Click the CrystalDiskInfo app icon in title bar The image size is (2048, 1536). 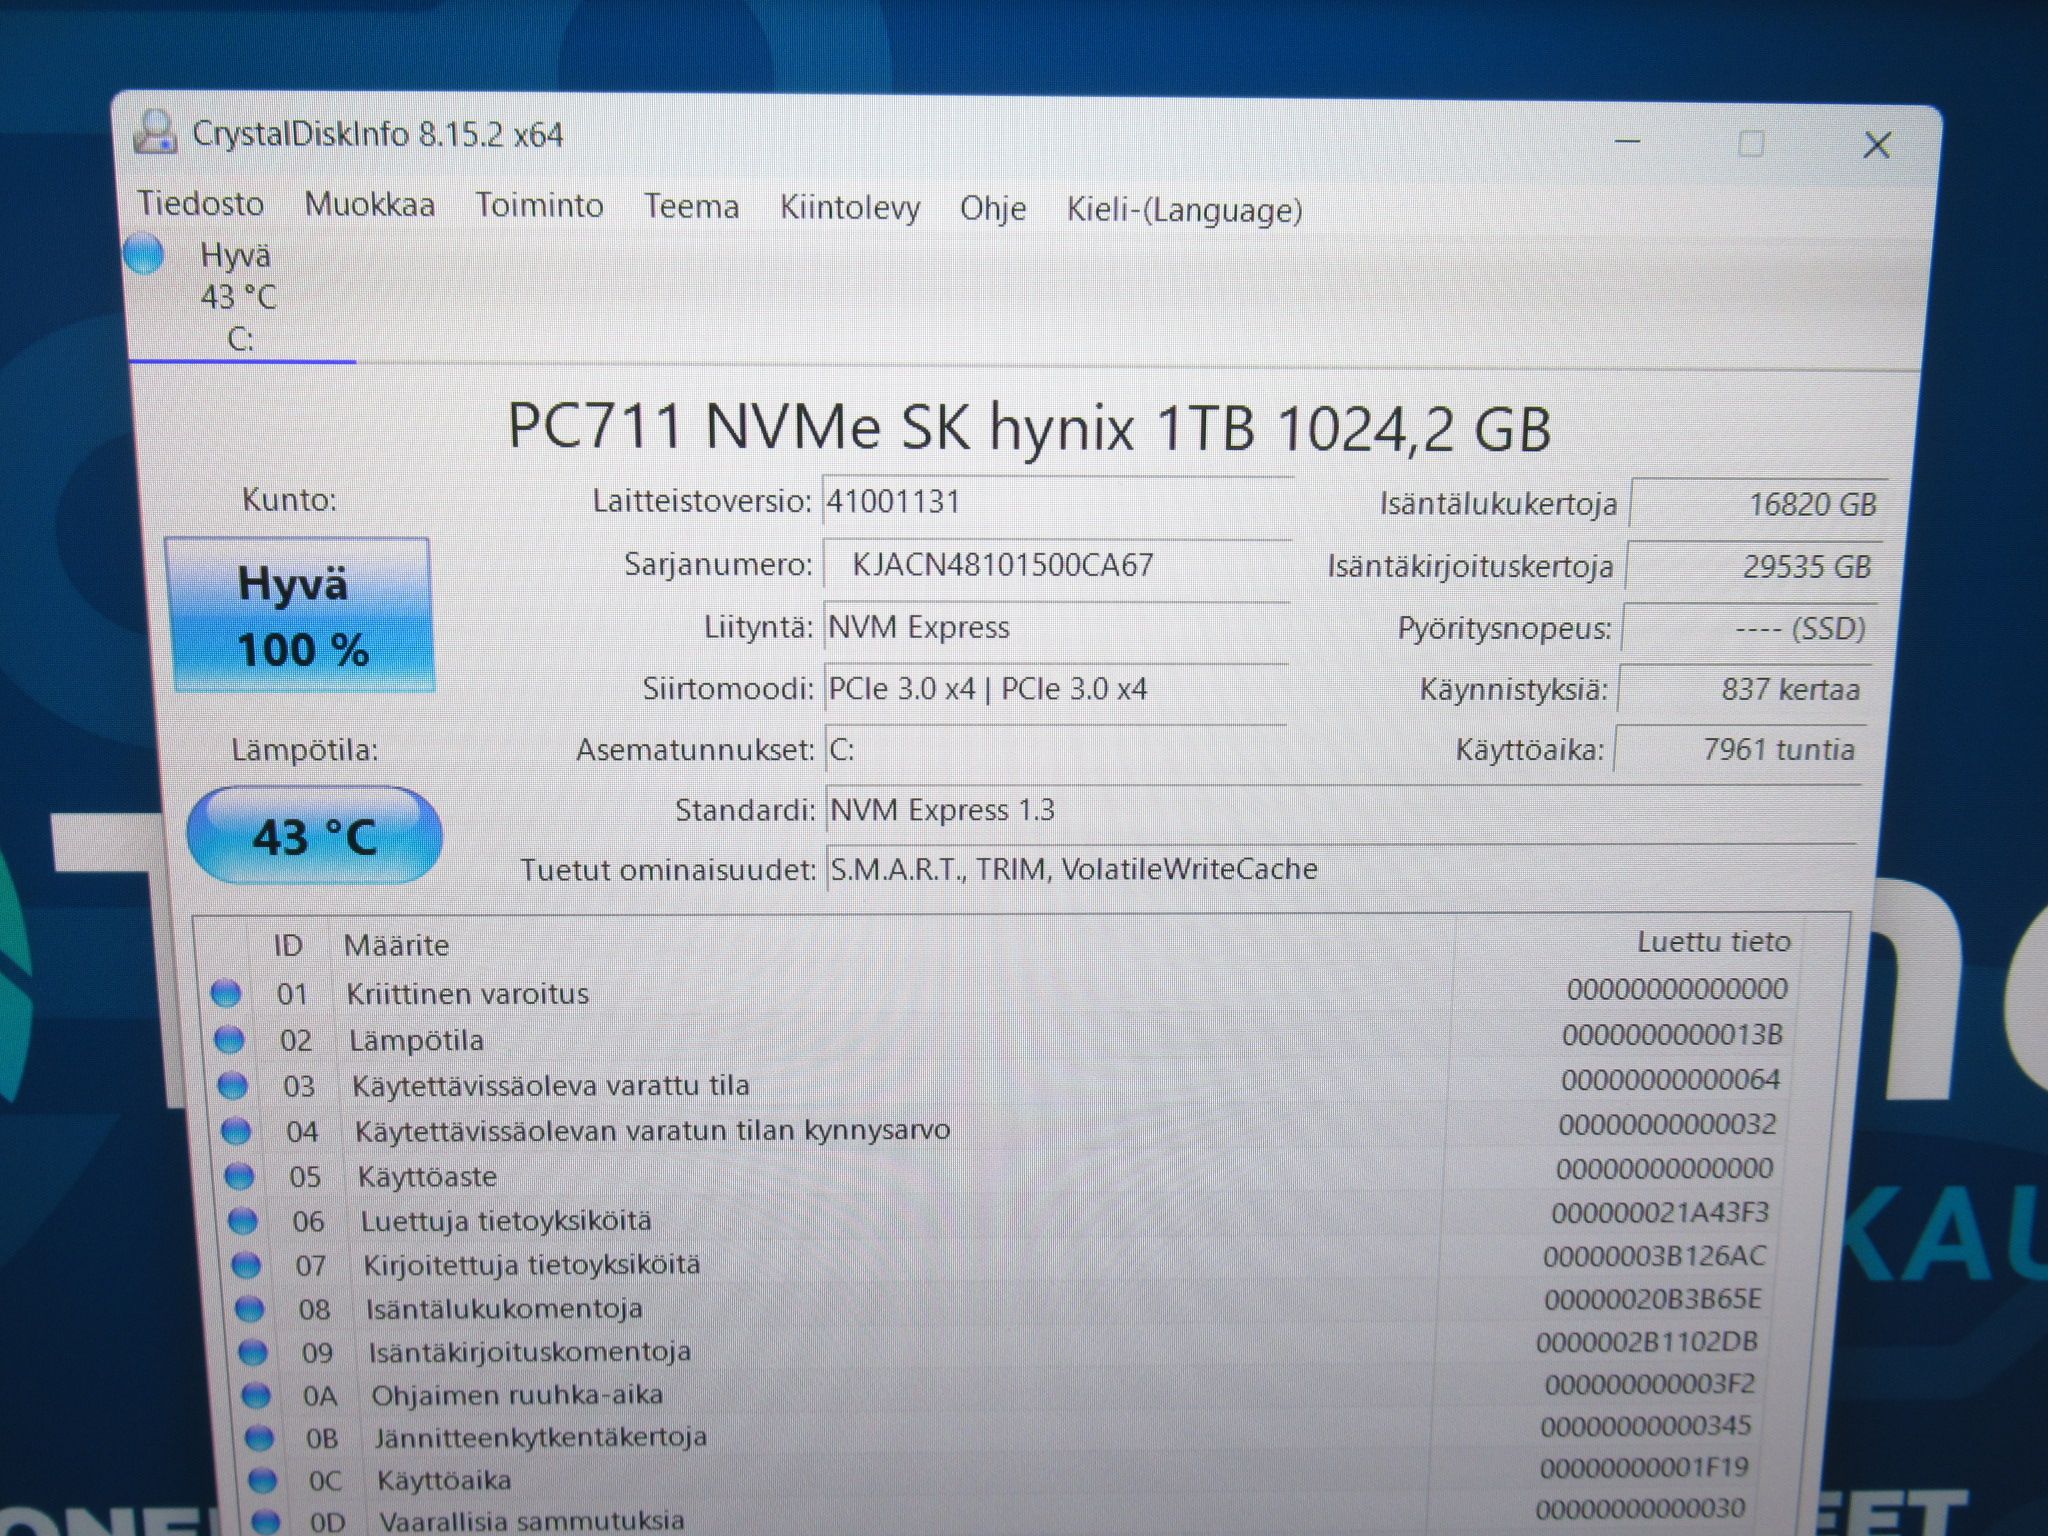(x=155, y=133)
